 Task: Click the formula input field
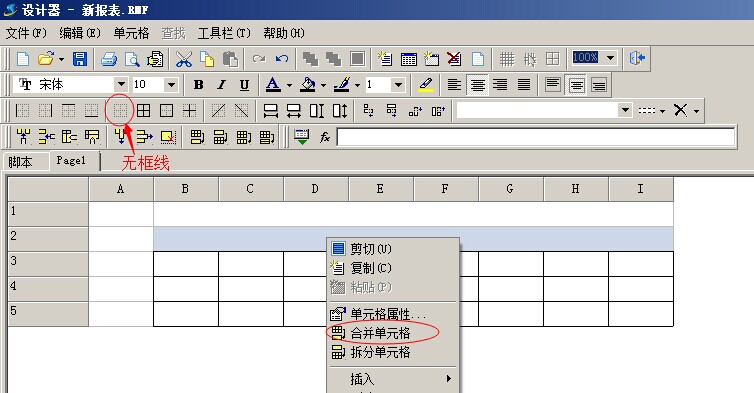point(536,138)
